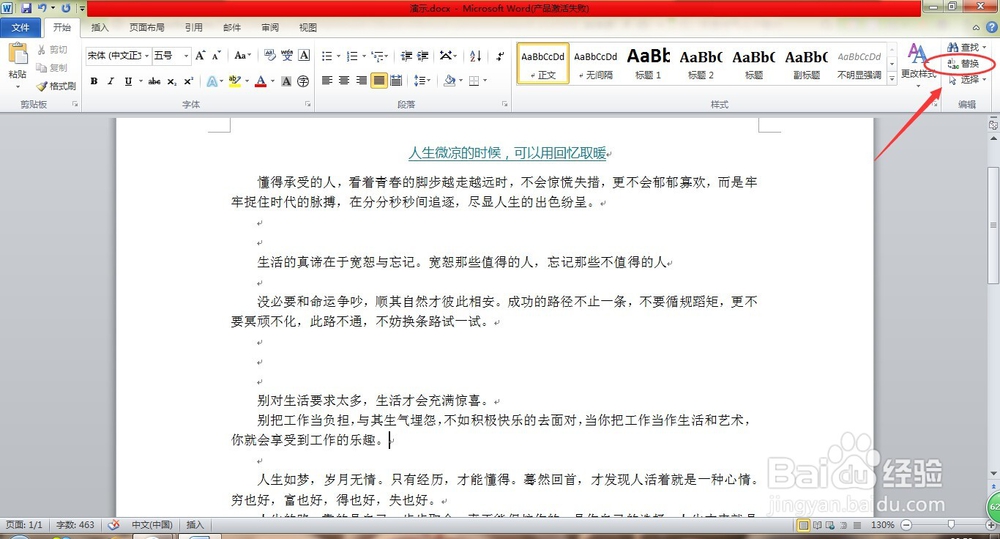This screenshot has width=1000, height=539.
Task: Switch to the Page Layout (页面布局) tab
Action: point(147,27)
